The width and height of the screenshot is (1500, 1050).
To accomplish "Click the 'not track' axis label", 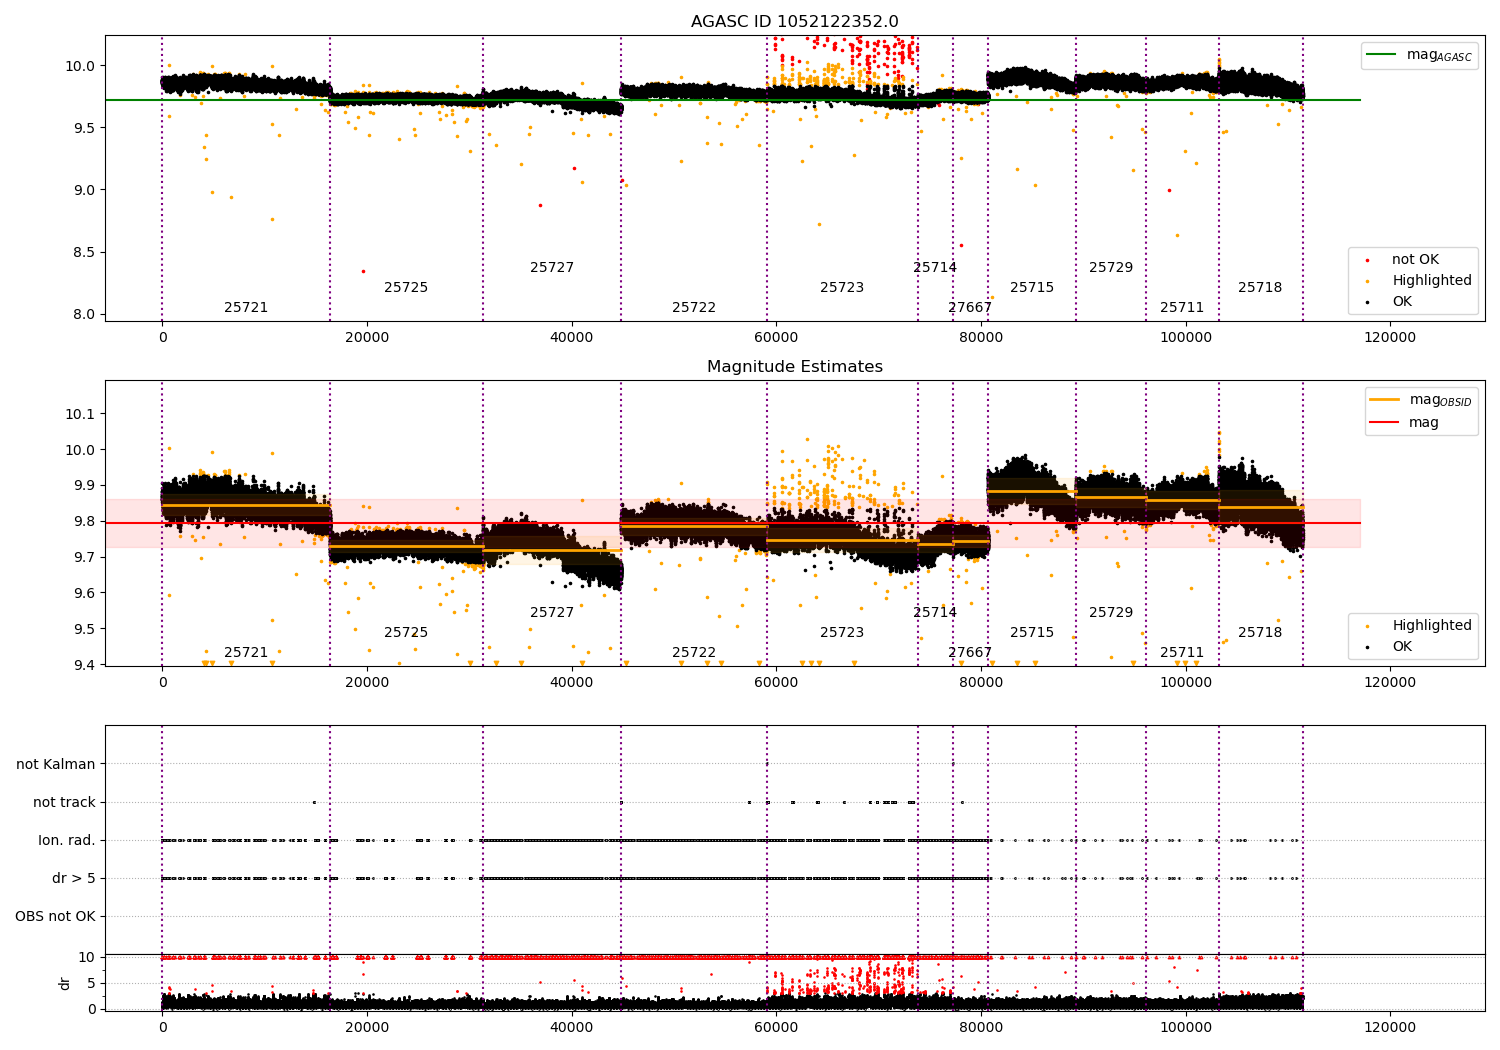I will point(64,802).
